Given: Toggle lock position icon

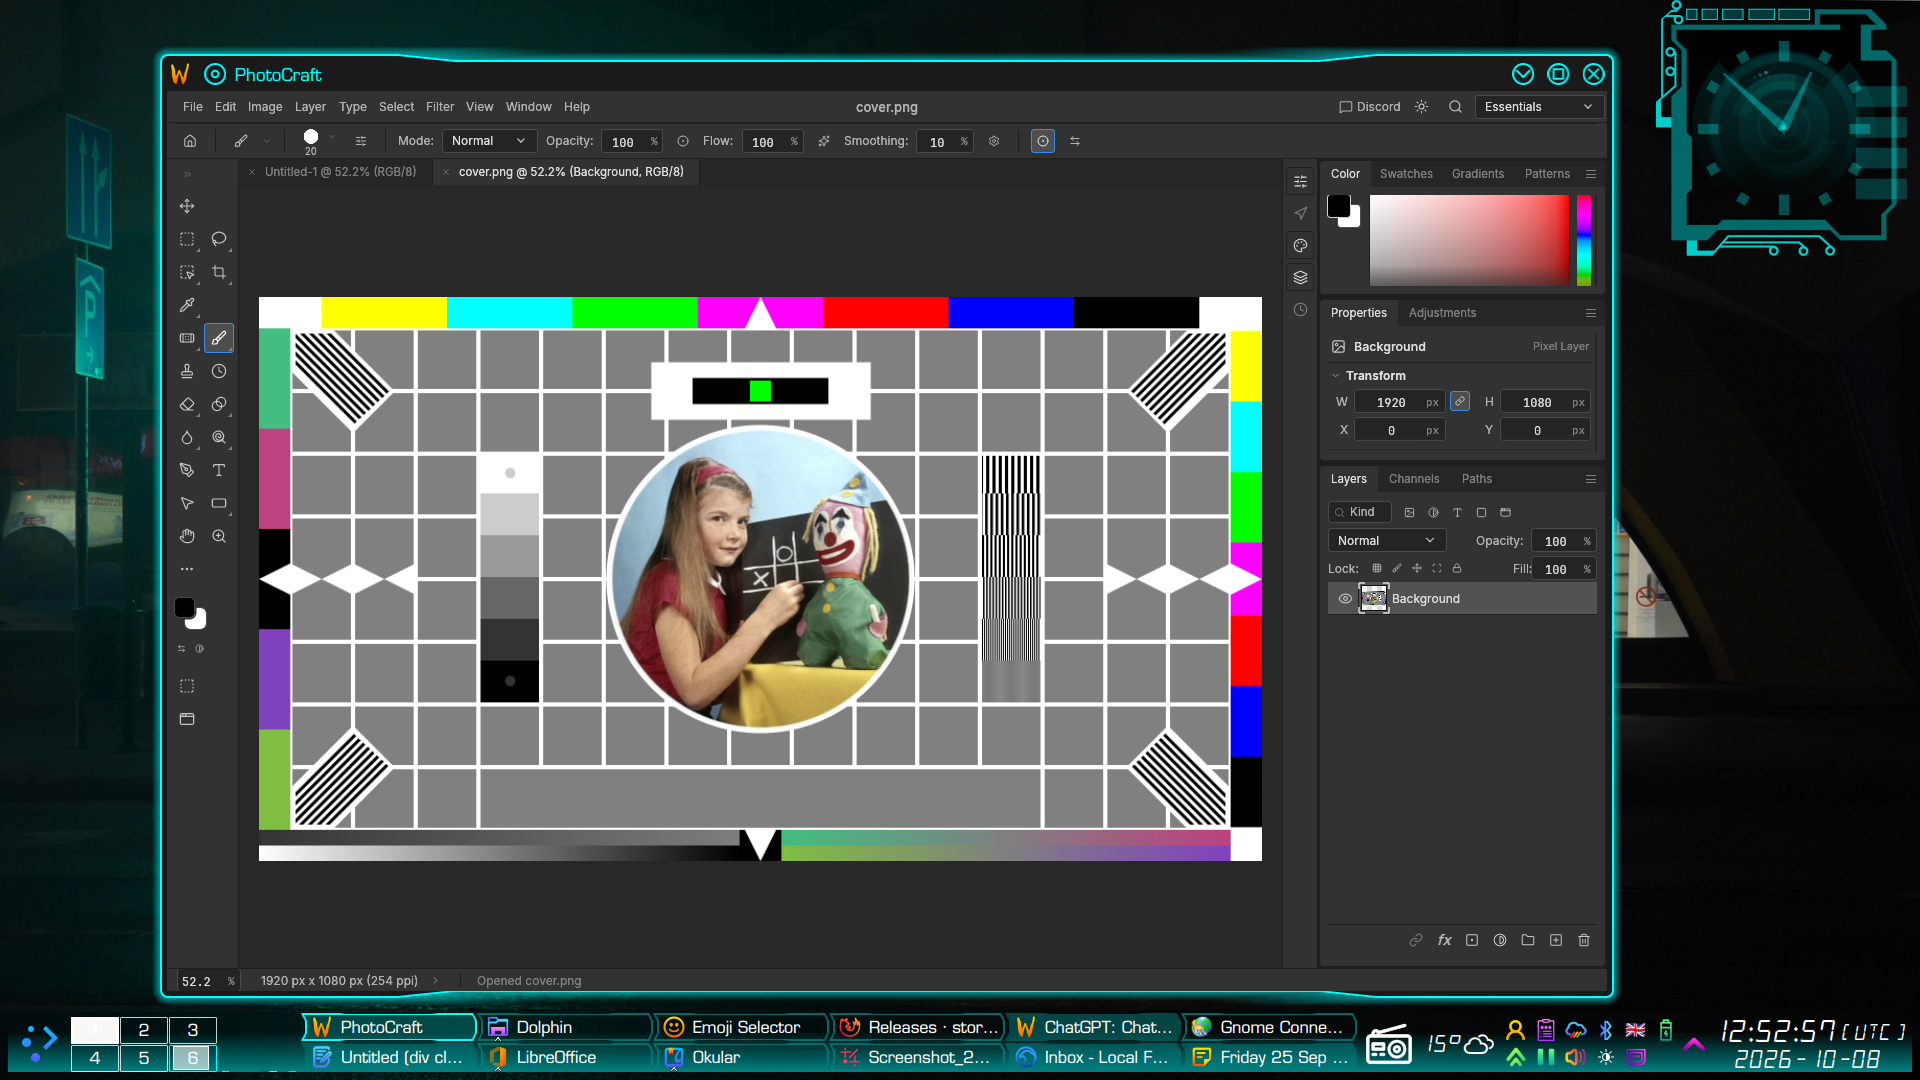Looking at the screenshot, I should click(1417, 568).
